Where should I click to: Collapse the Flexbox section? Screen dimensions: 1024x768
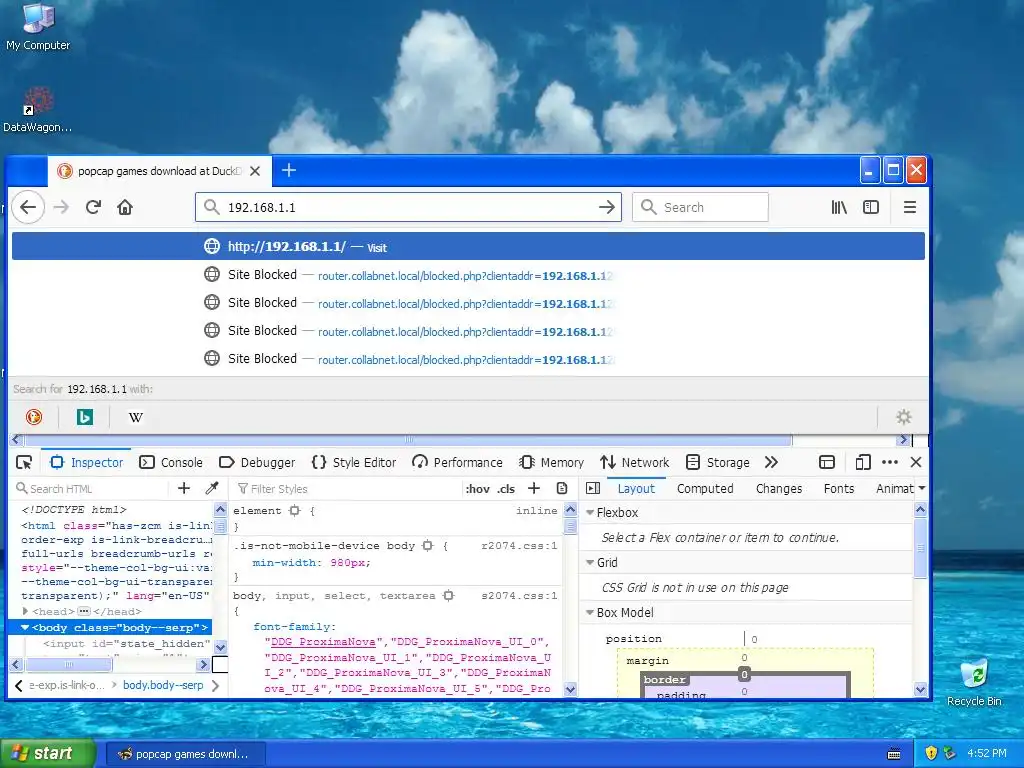coord(590,513)
